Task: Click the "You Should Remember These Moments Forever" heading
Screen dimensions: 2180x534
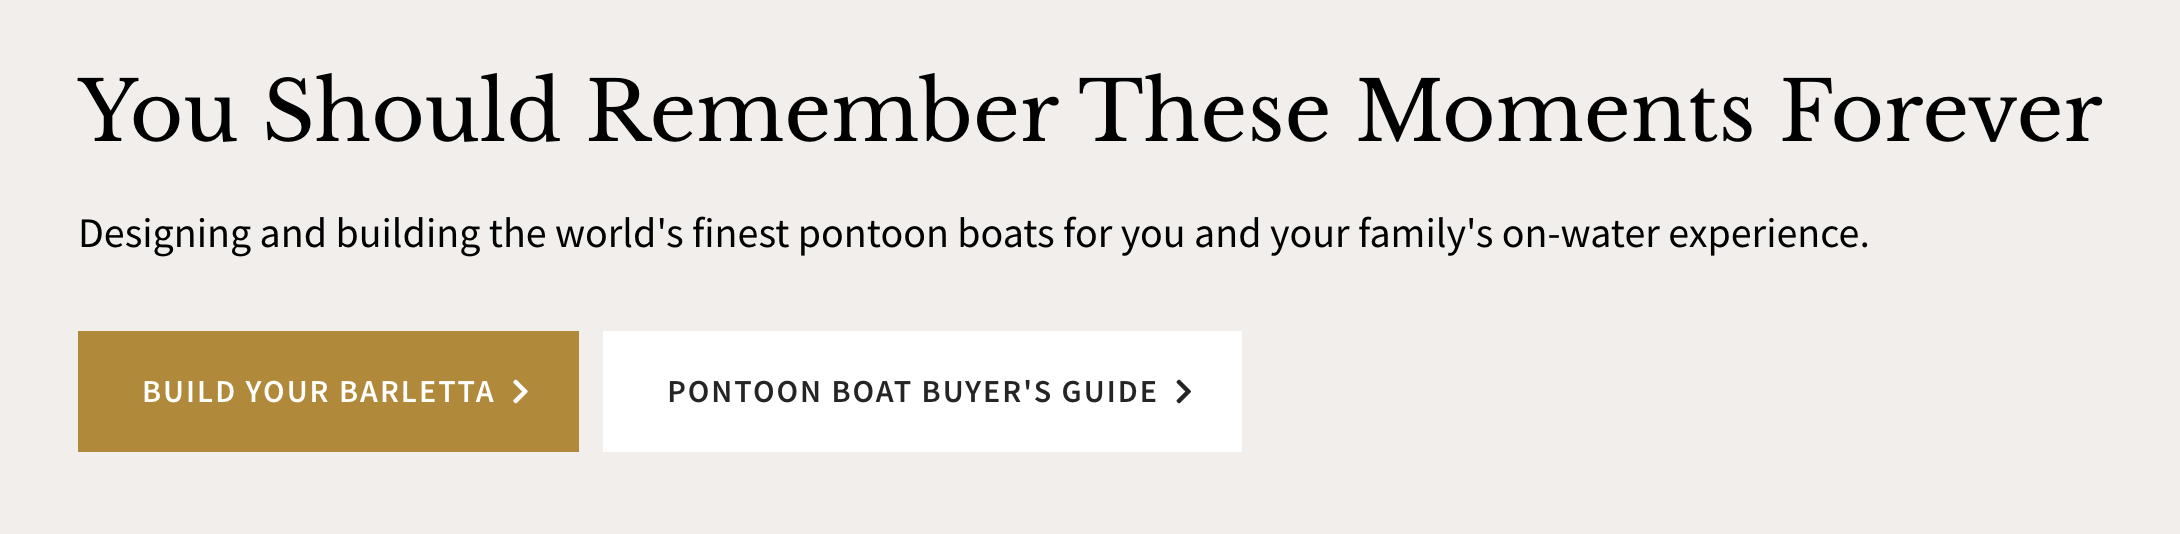Action: pyautogui.click(x=1090, y=112)
